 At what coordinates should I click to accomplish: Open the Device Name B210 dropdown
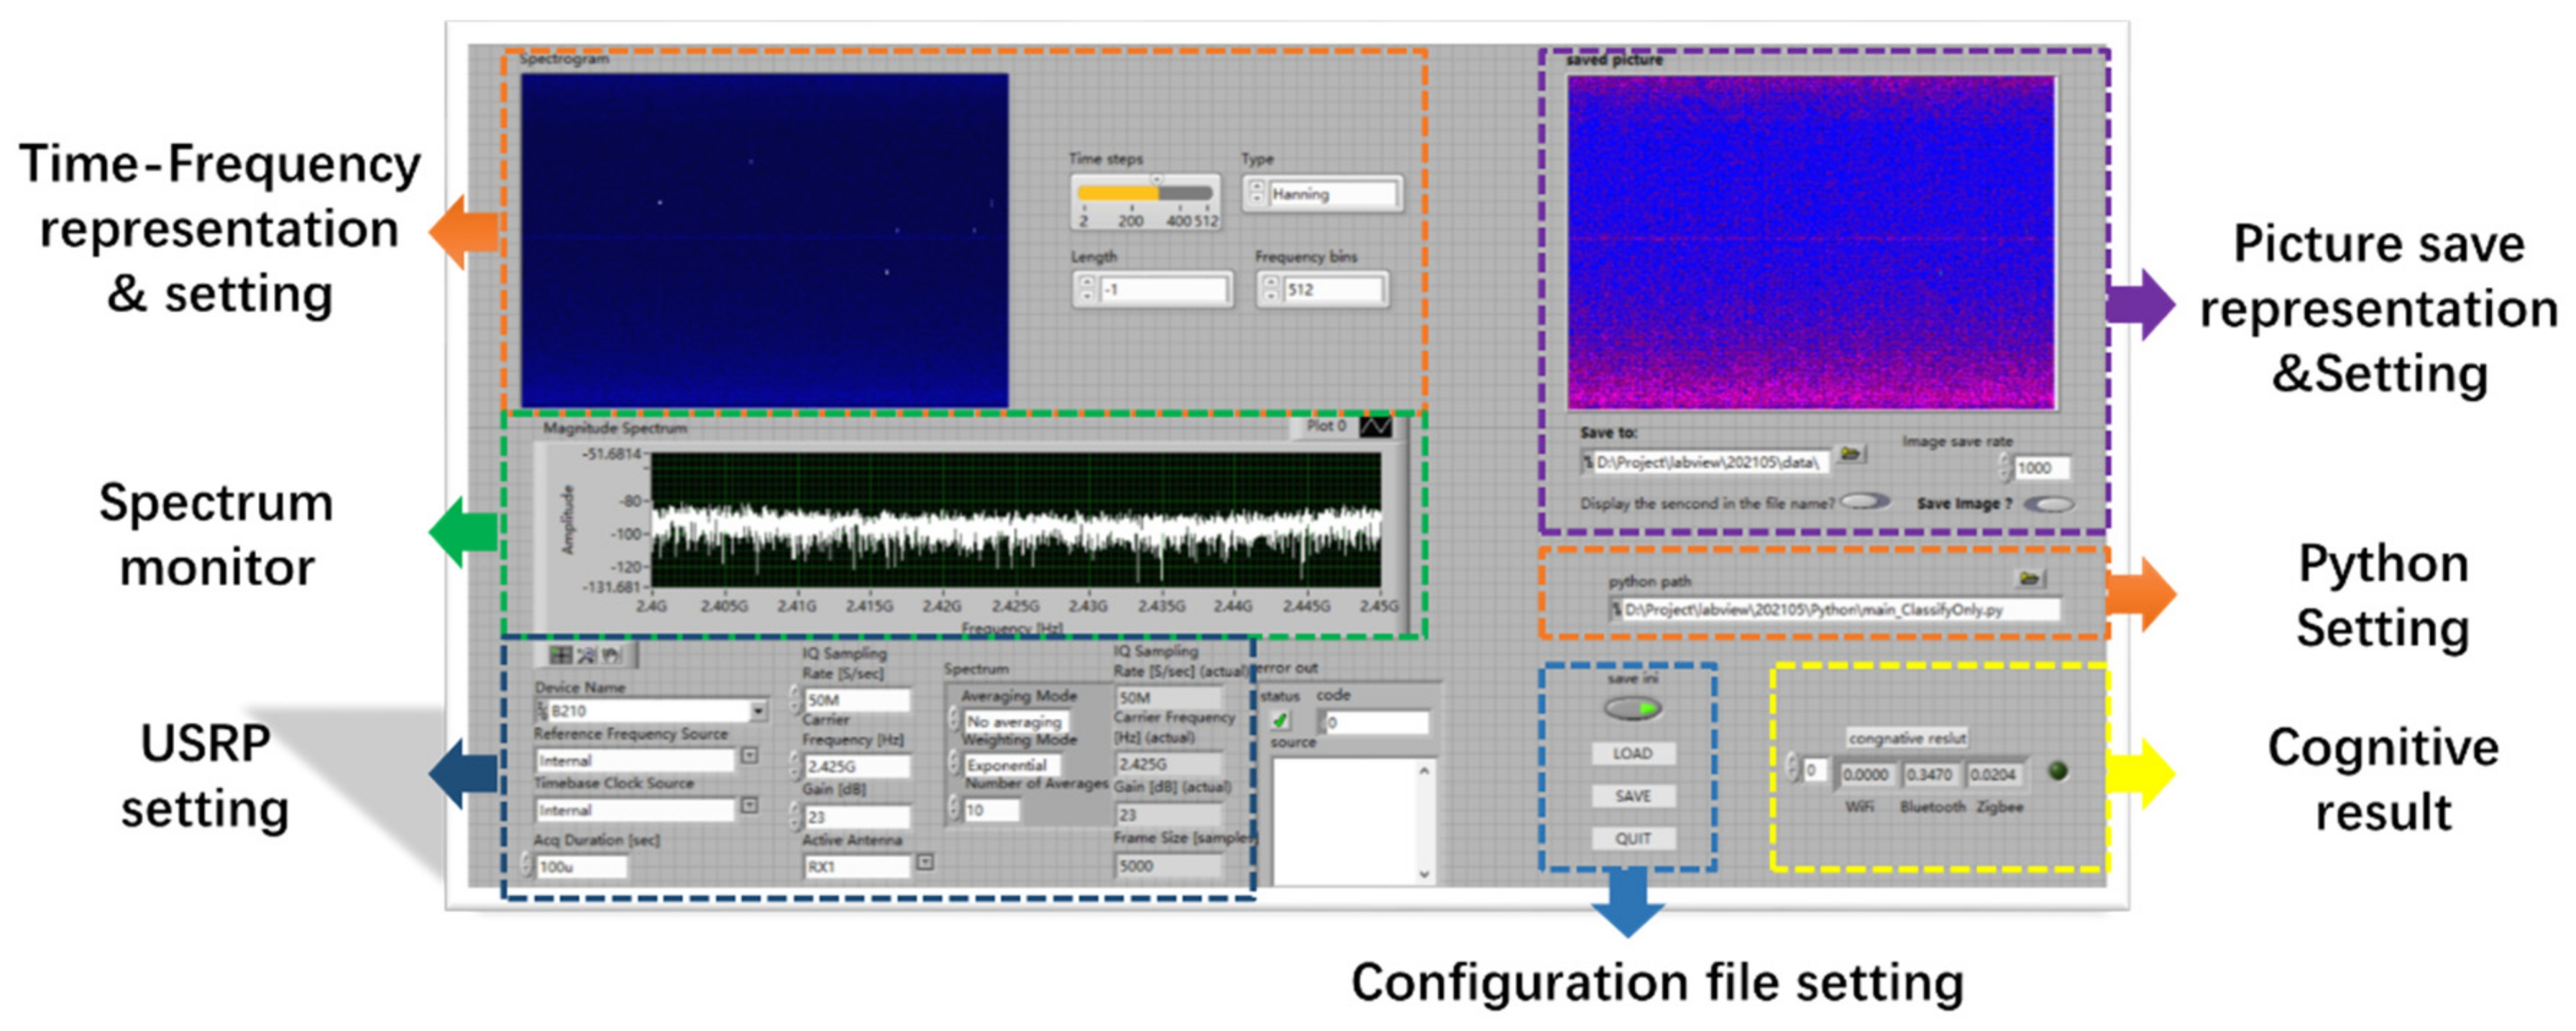click(759, 711)
